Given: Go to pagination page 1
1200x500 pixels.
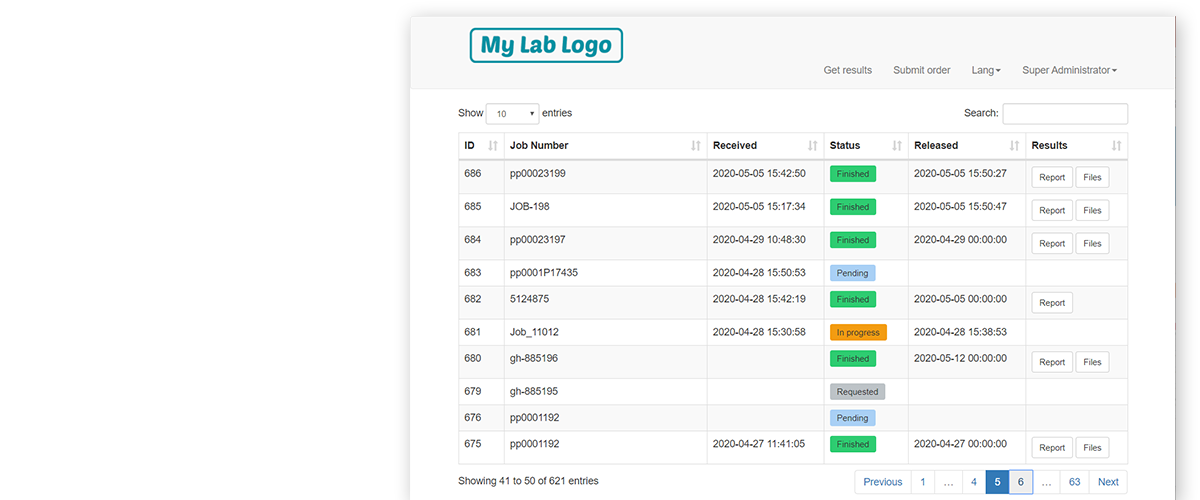Looking at the screenshot, I should click(923, 482).
